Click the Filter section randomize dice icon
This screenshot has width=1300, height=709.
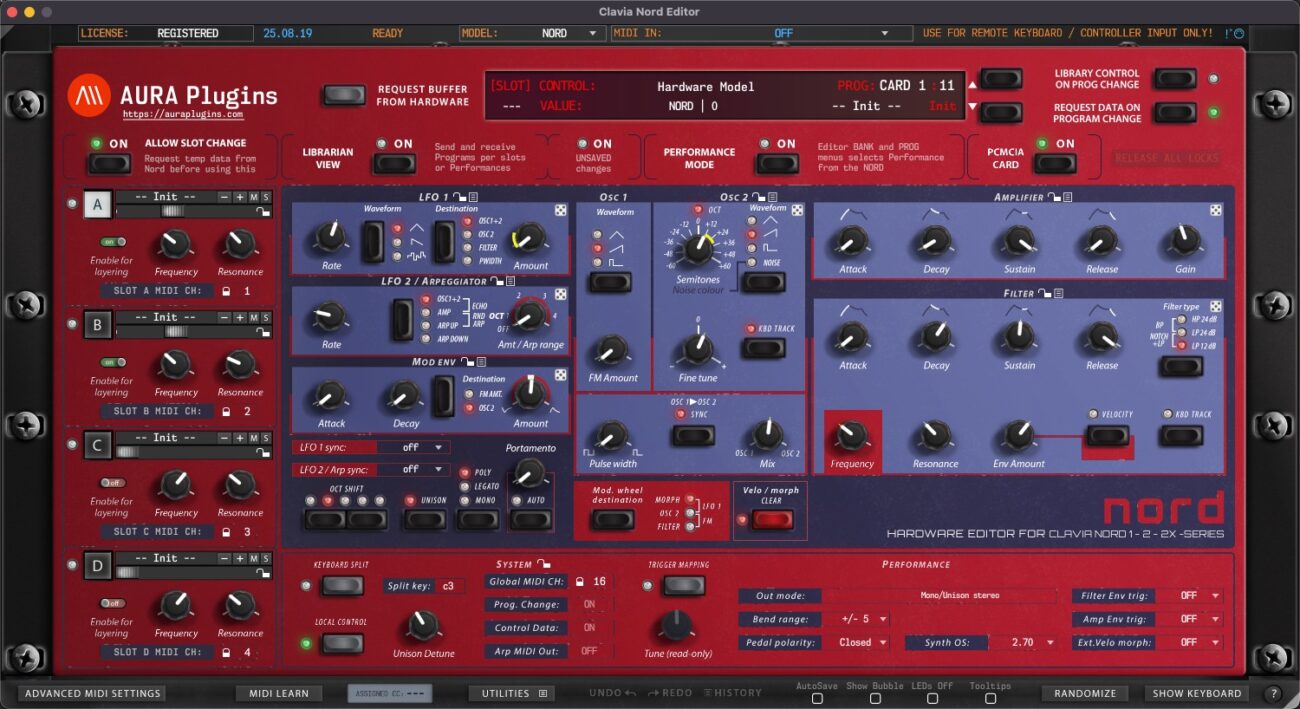(1215, 307)
